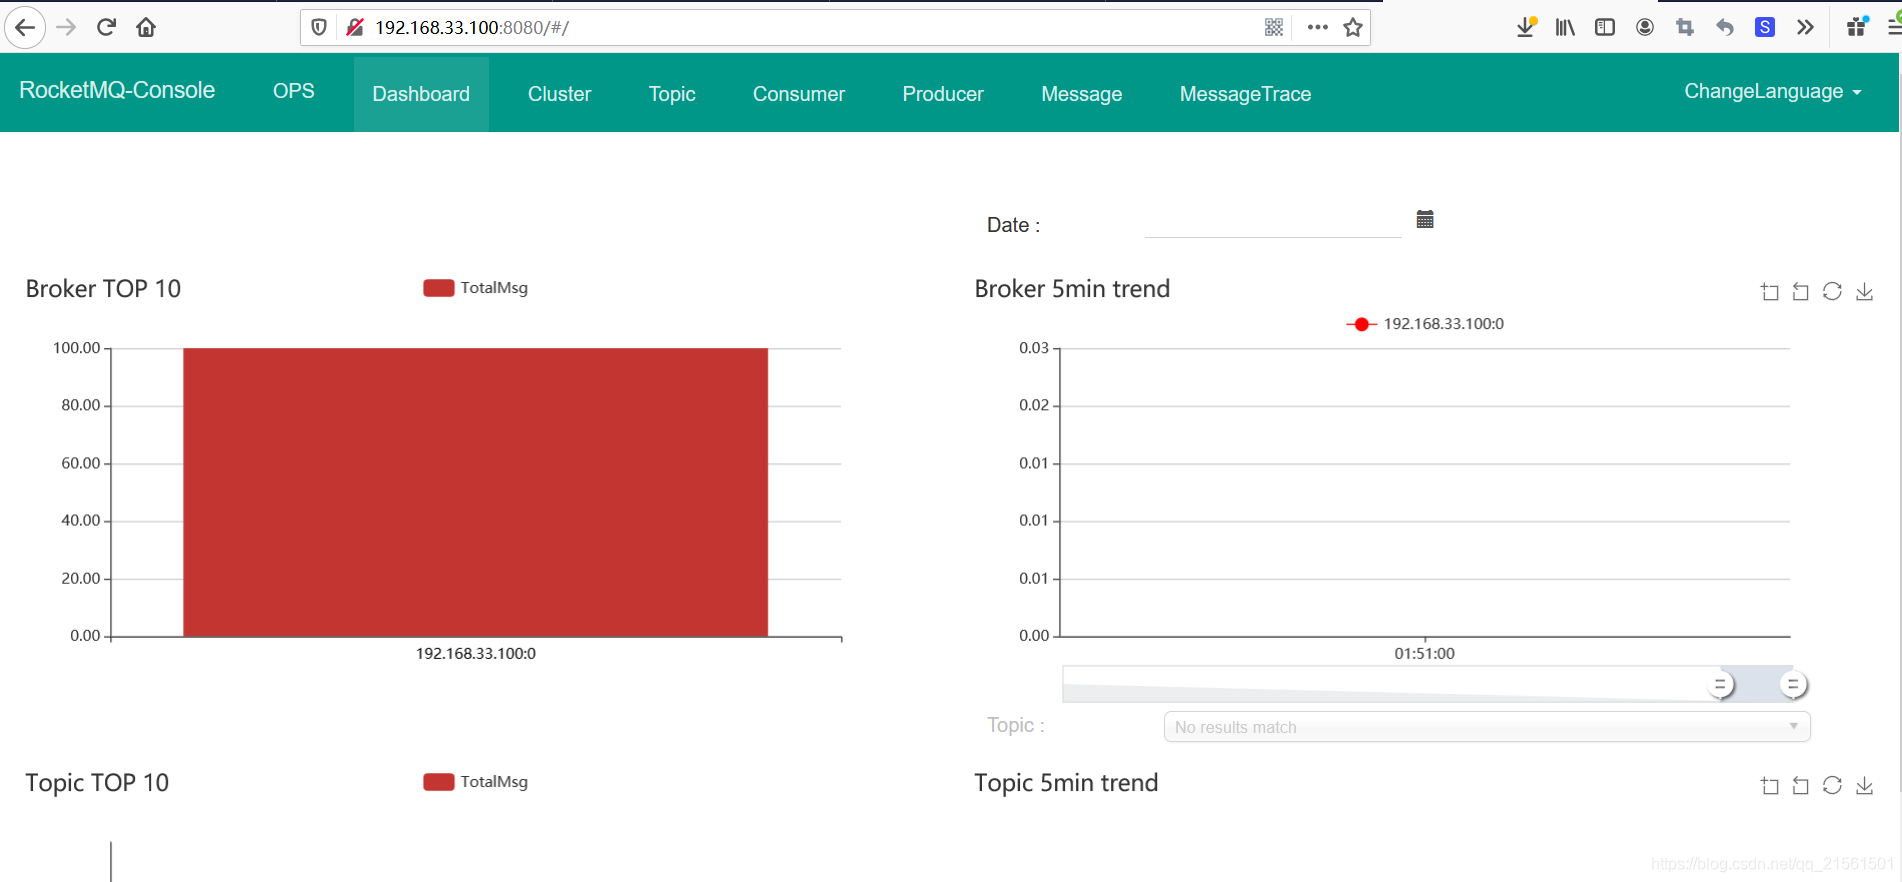
Task: Click zoom reset icon on Topic 5min trend
Action: 1801,786
